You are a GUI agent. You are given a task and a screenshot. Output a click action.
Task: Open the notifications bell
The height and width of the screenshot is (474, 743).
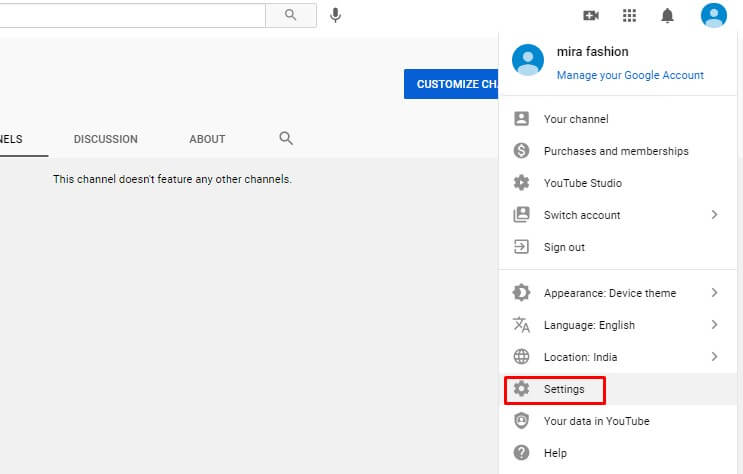[667, 16]
